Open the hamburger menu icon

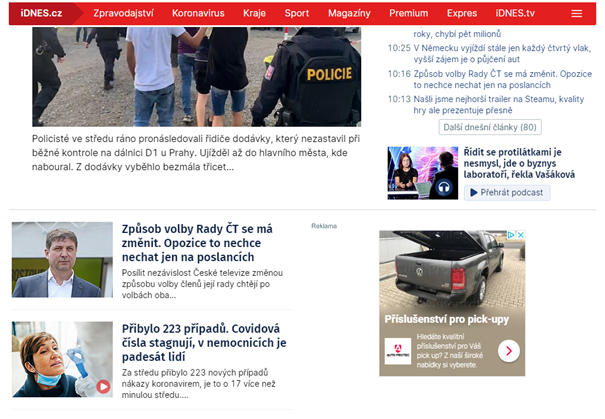coord(576,14)
